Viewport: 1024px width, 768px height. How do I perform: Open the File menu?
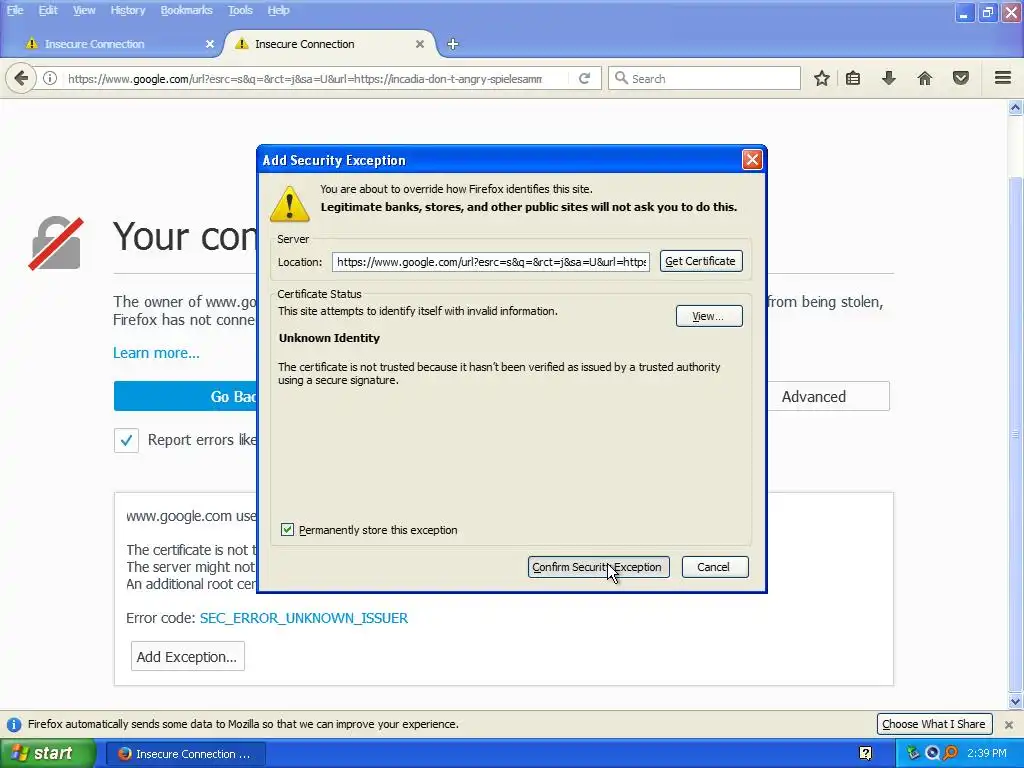tap(14, 10)
